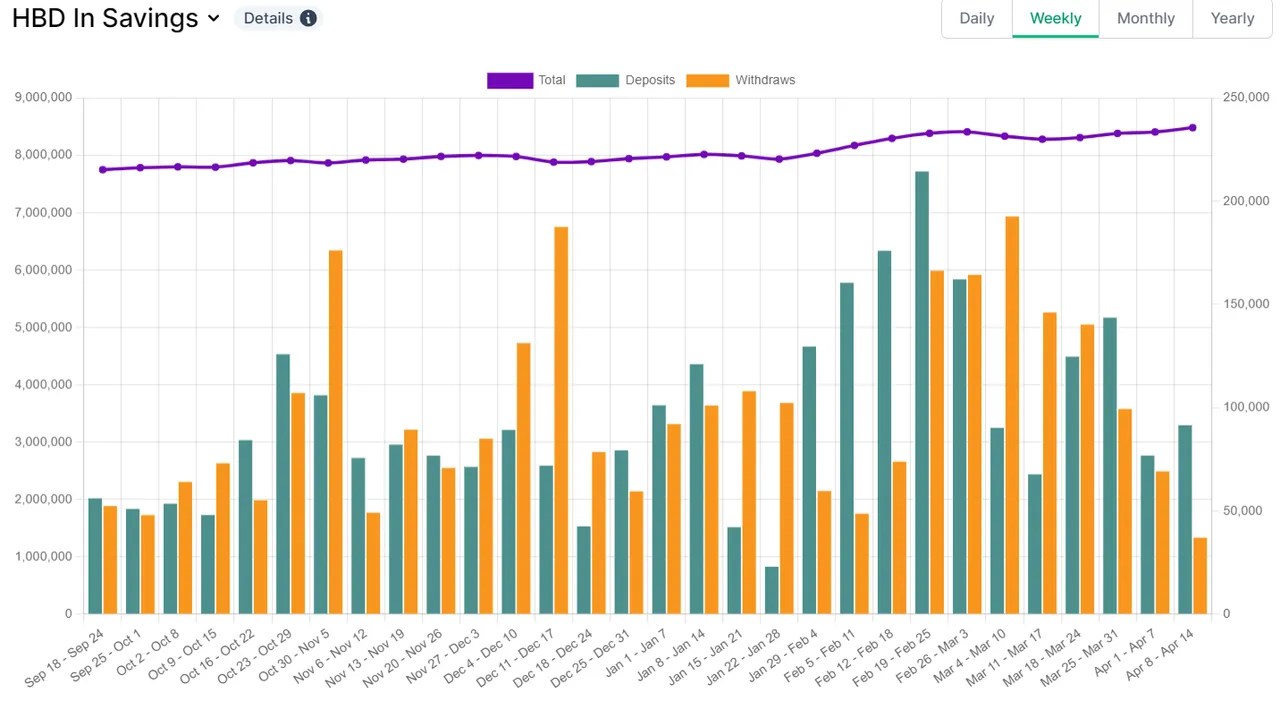Click the Jan 22 - Jan 28 deposits bar
Screen dimensions: 1280x703
click(772, 590)
